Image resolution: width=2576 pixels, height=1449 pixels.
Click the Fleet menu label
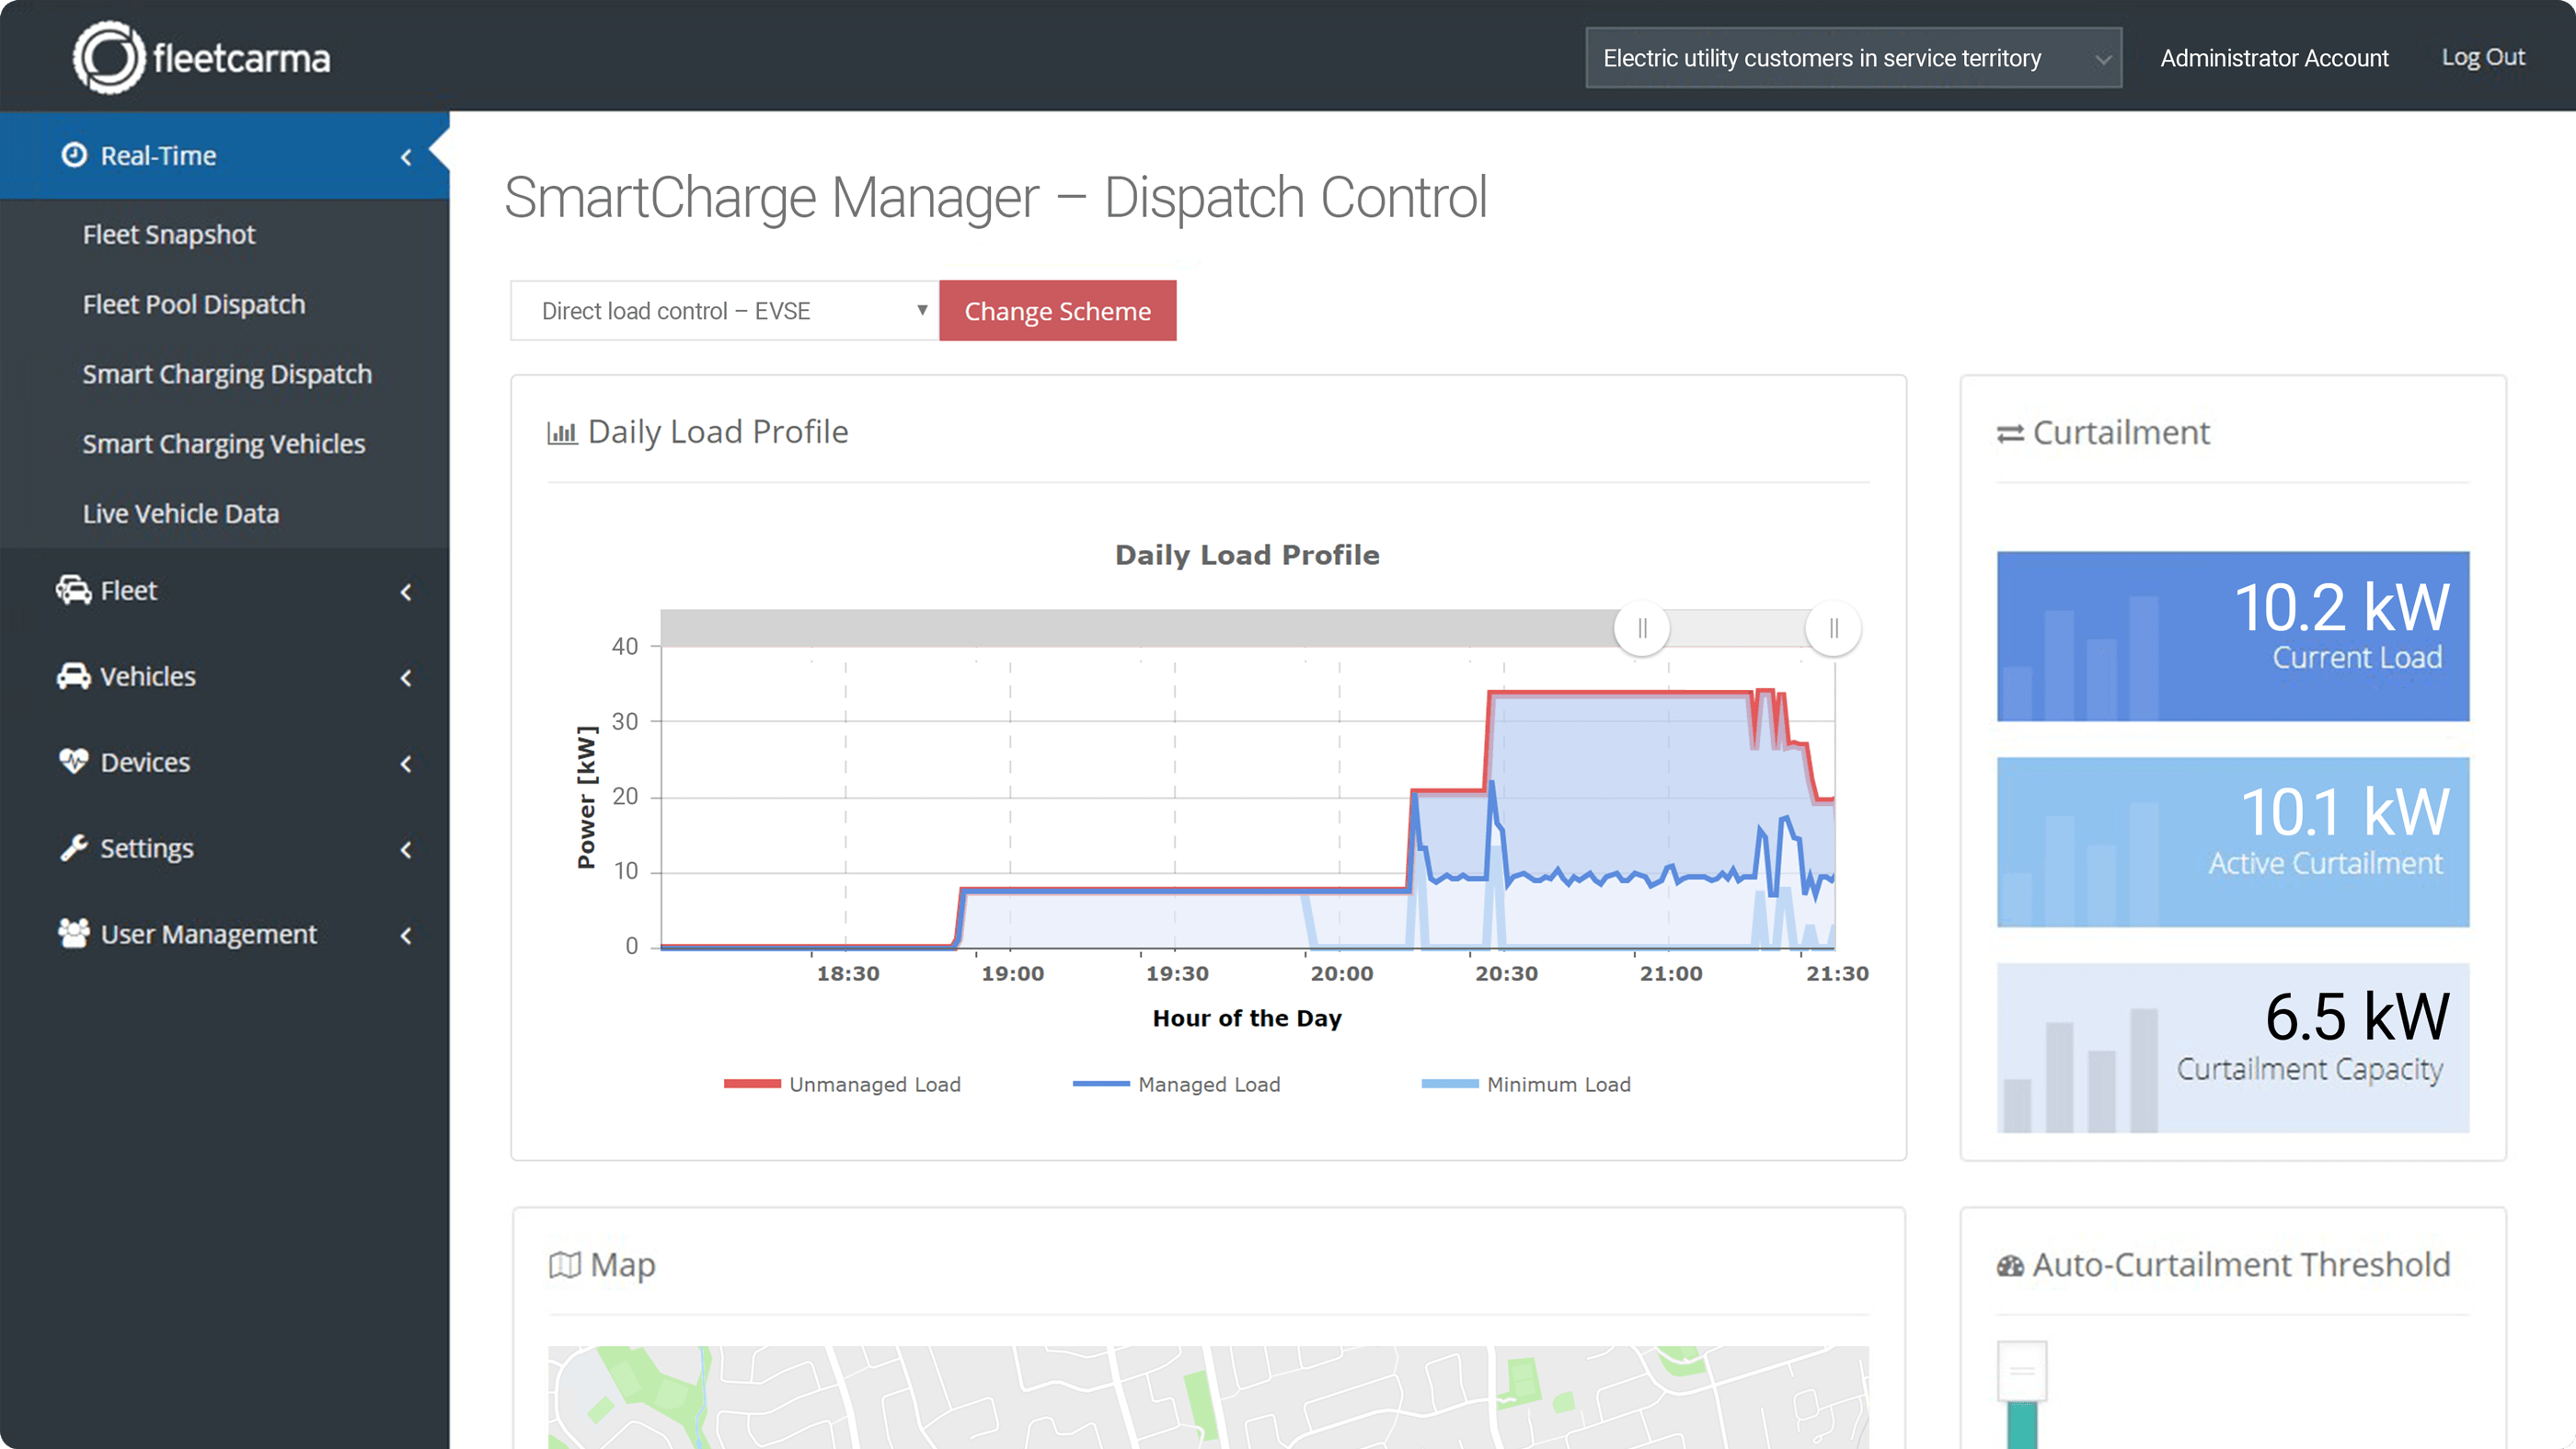(x=129, y=590)
